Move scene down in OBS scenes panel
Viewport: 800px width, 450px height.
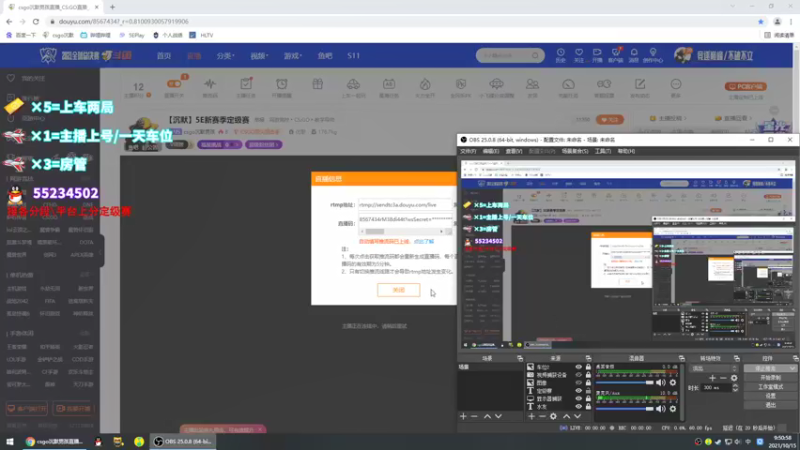click(x=498, y=416)
